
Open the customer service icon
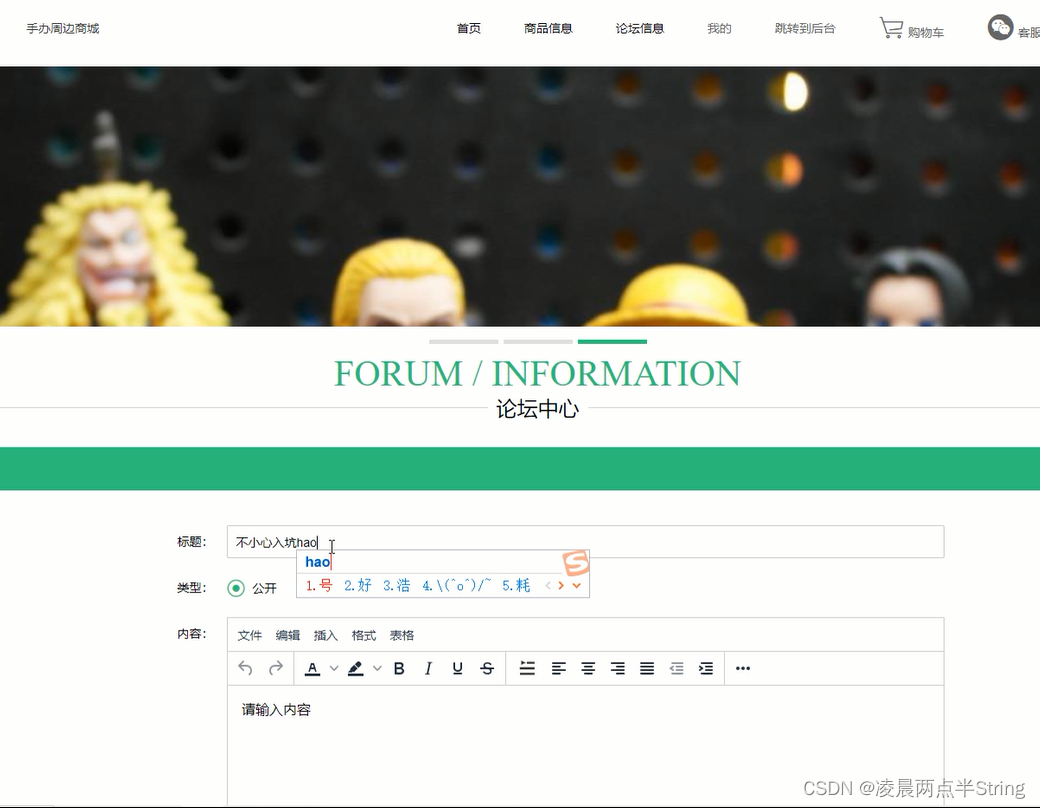click(999, 28)
